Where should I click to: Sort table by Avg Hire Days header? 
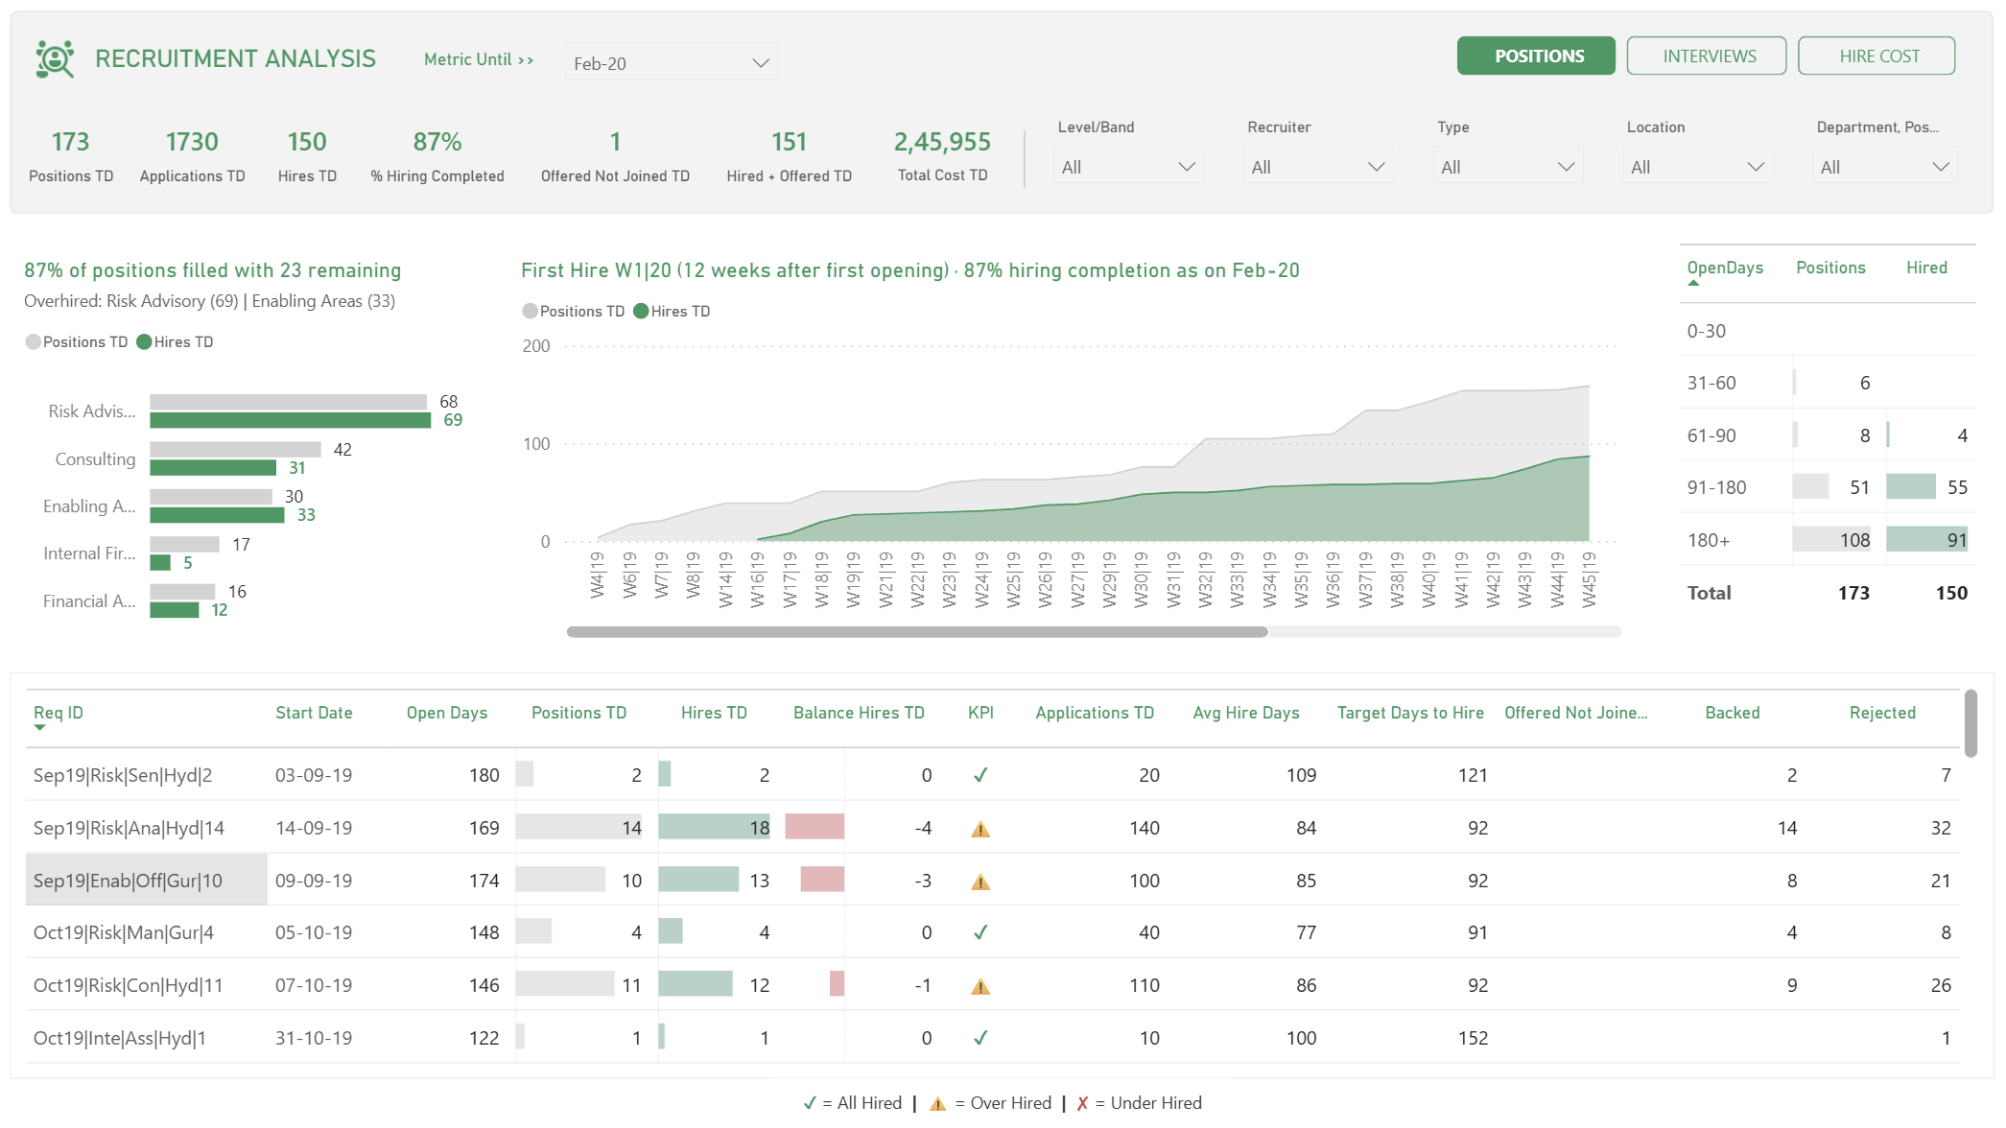(1246, 713)
